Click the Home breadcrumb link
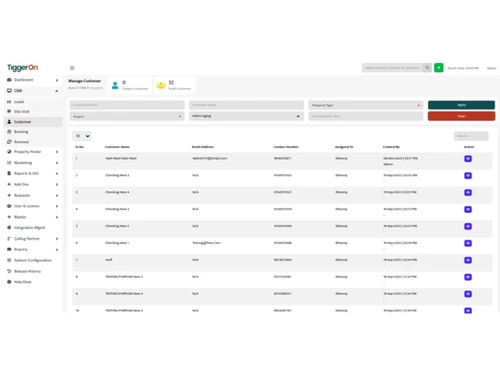This screenshot has width=500, height=375. [72, 88]
